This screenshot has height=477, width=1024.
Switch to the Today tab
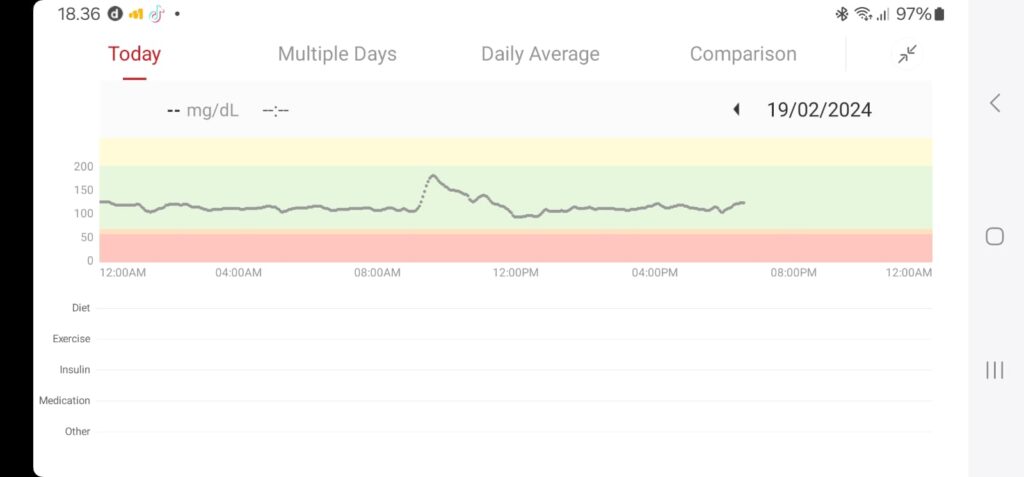pyautogui.click(x=134, y=54)
